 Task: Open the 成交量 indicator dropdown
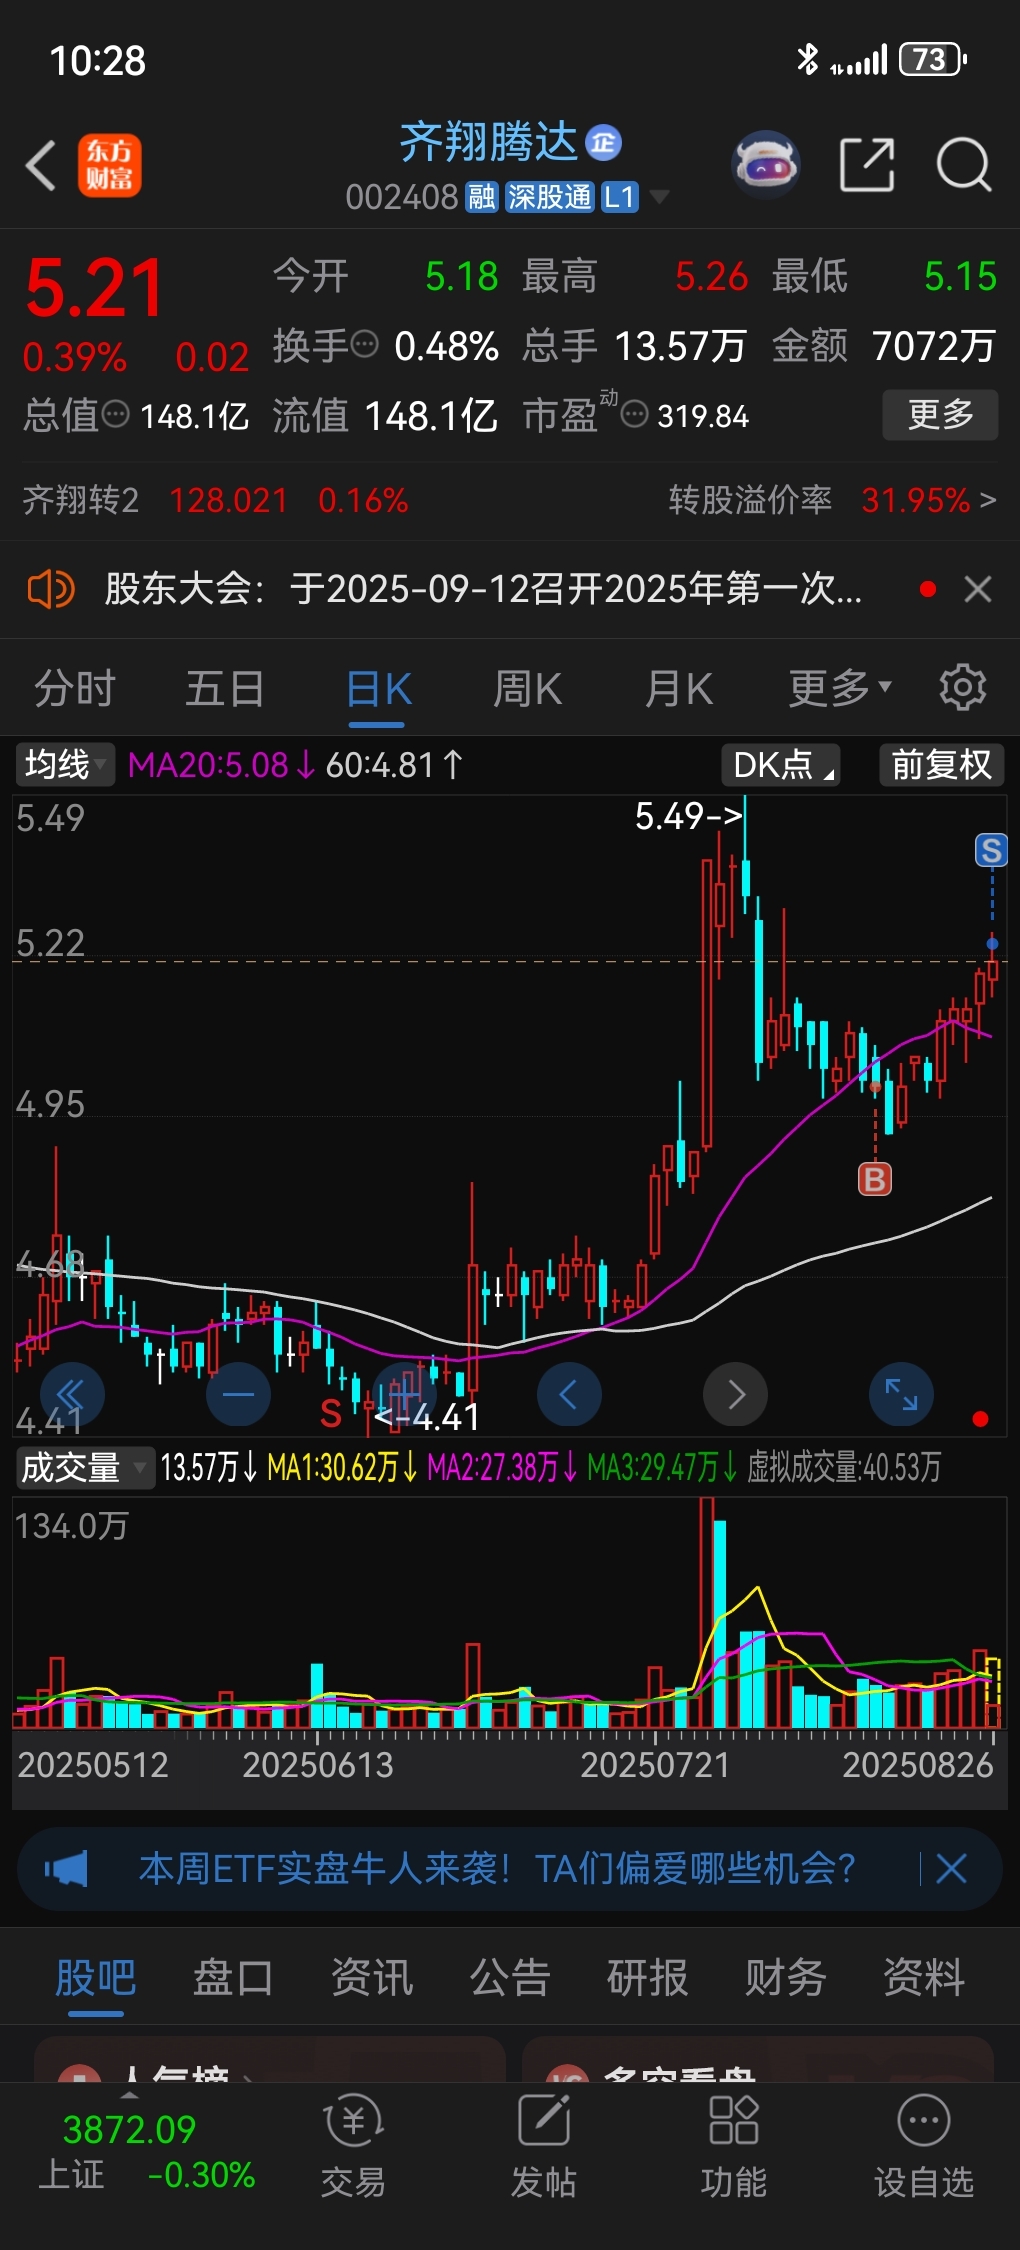[x=84, y=1467]
